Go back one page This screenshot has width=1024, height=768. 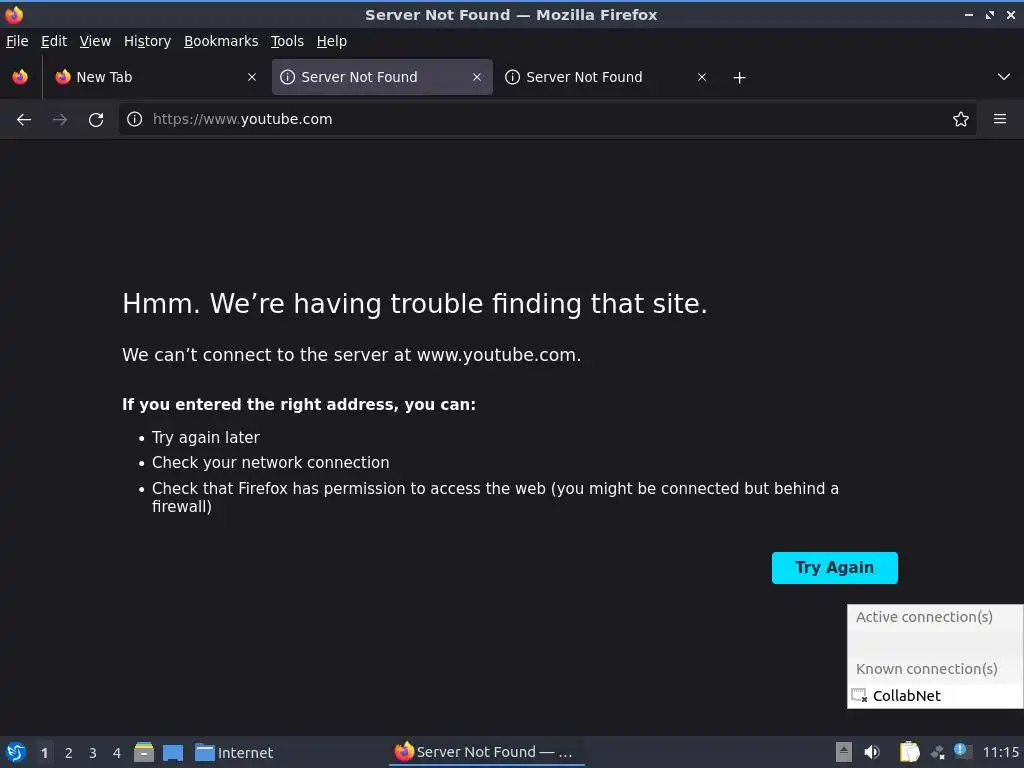click(x=24, y=120)
